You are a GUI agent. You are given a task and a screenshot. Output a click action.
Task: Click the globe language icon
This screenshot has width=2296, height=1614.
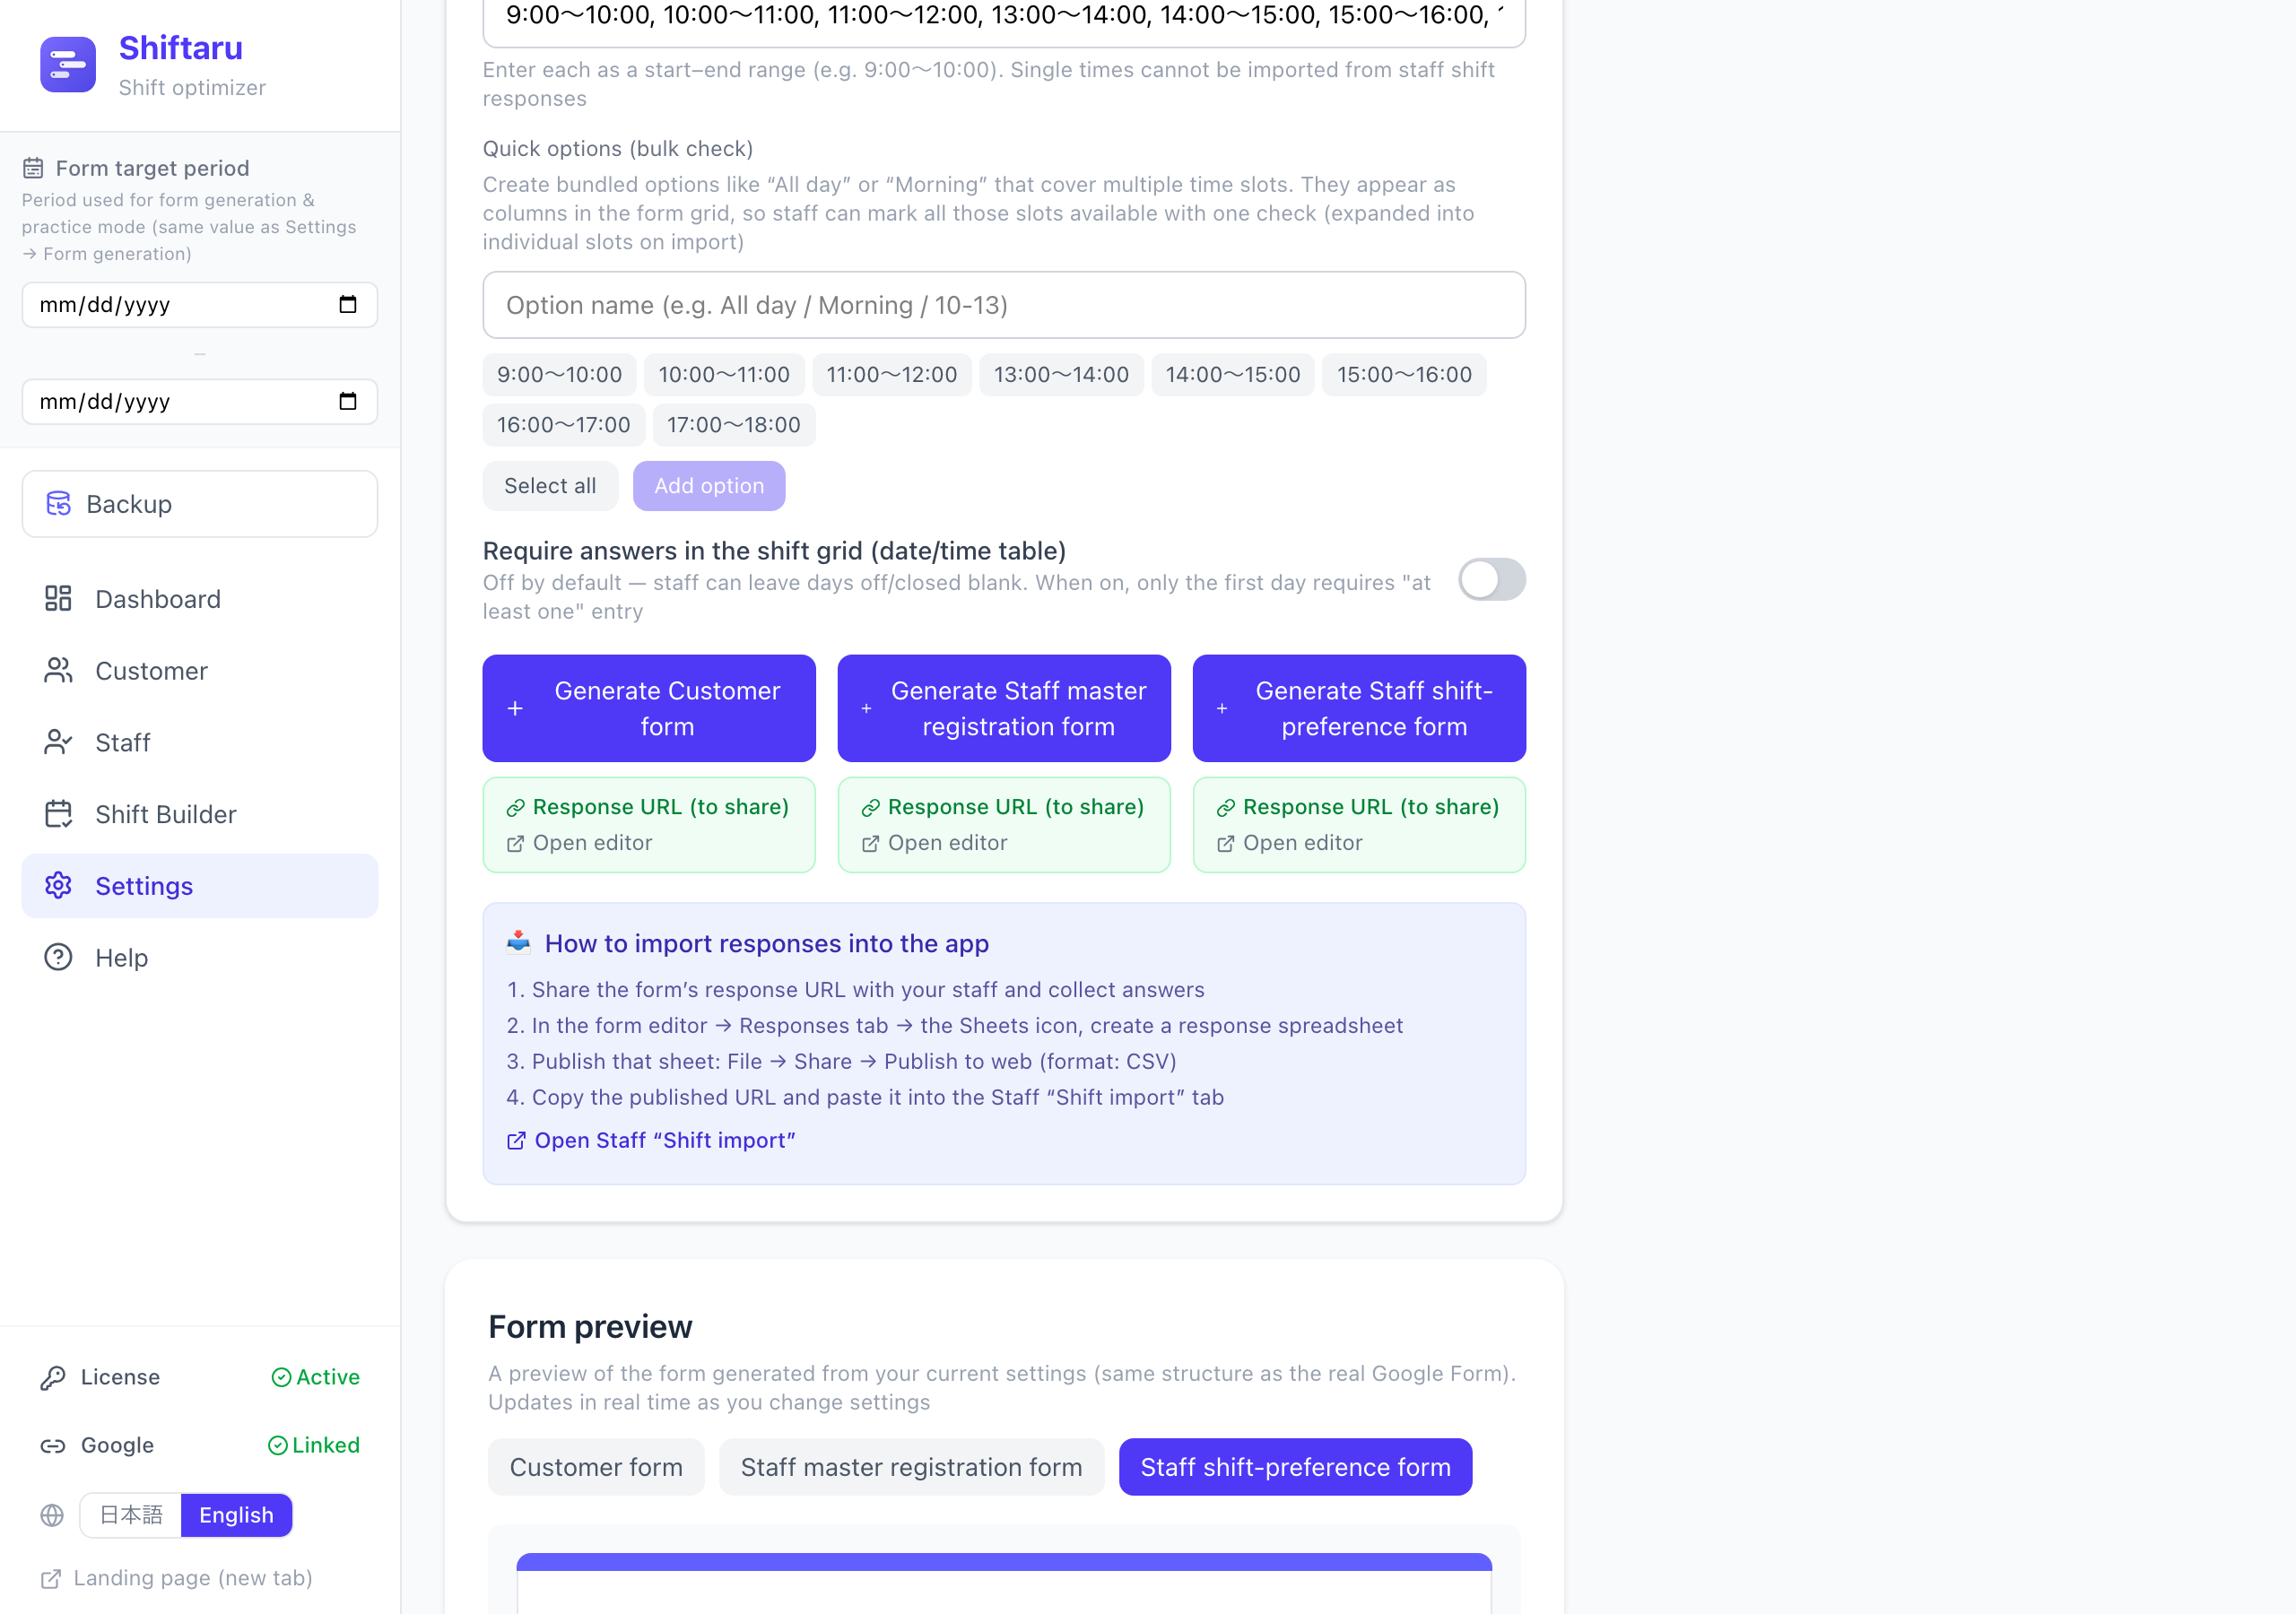click(x=52, y=1515)
